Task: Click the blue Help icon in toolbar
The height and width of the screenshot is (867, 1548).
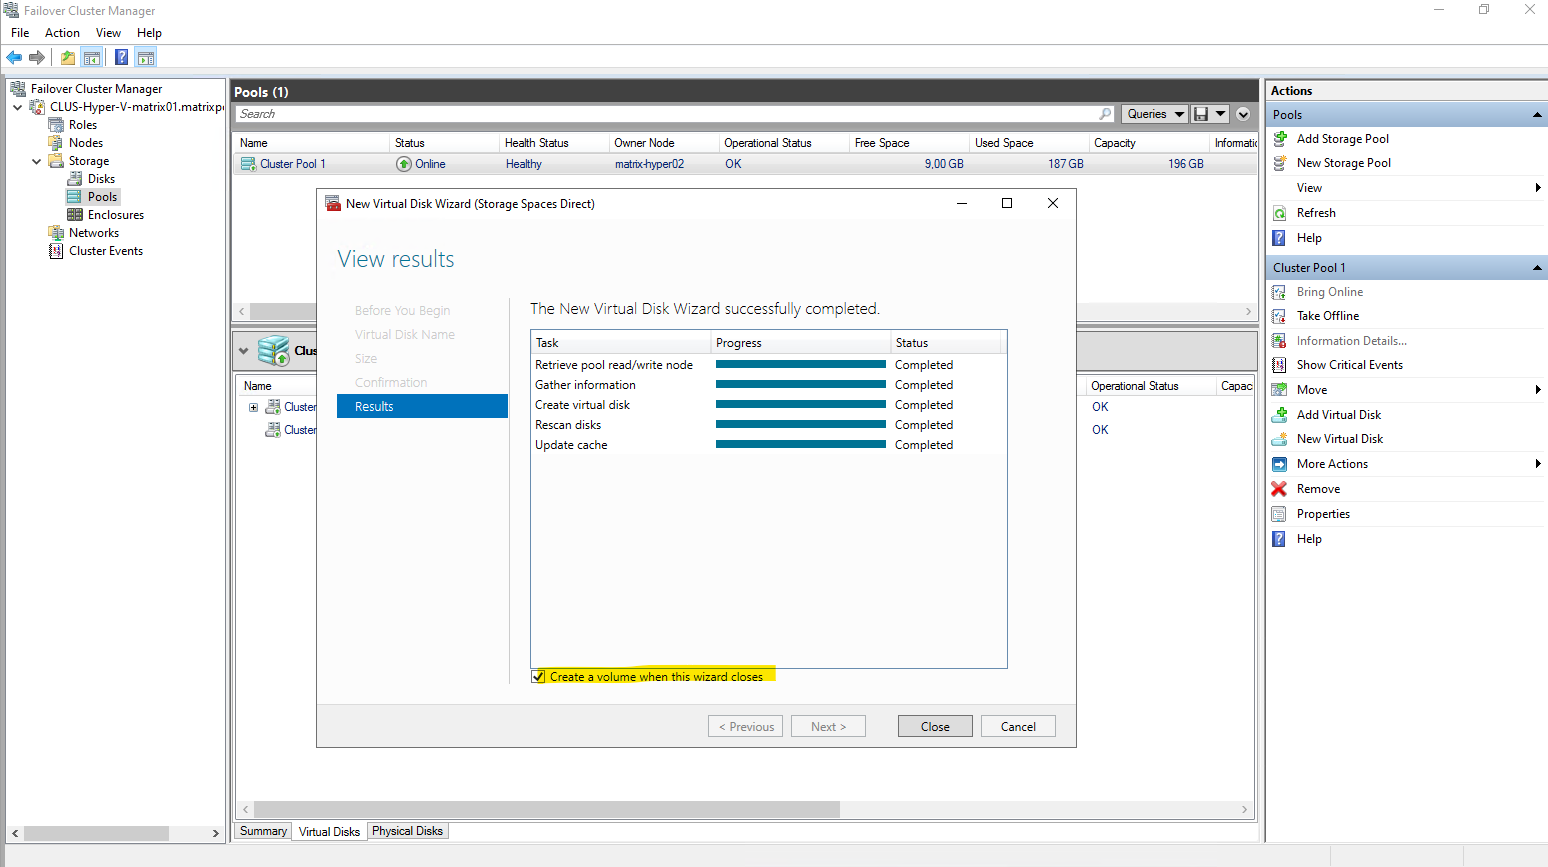Action: pyautogui.click(x=121, y=58)
